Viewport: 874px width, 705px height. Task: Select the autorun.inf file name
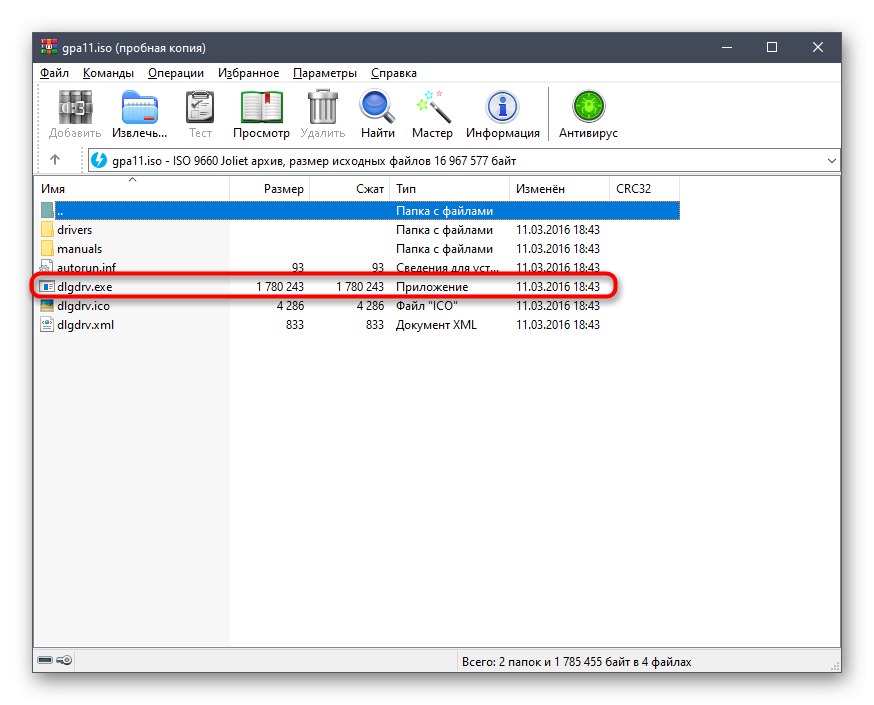click(x=86, y=268)
